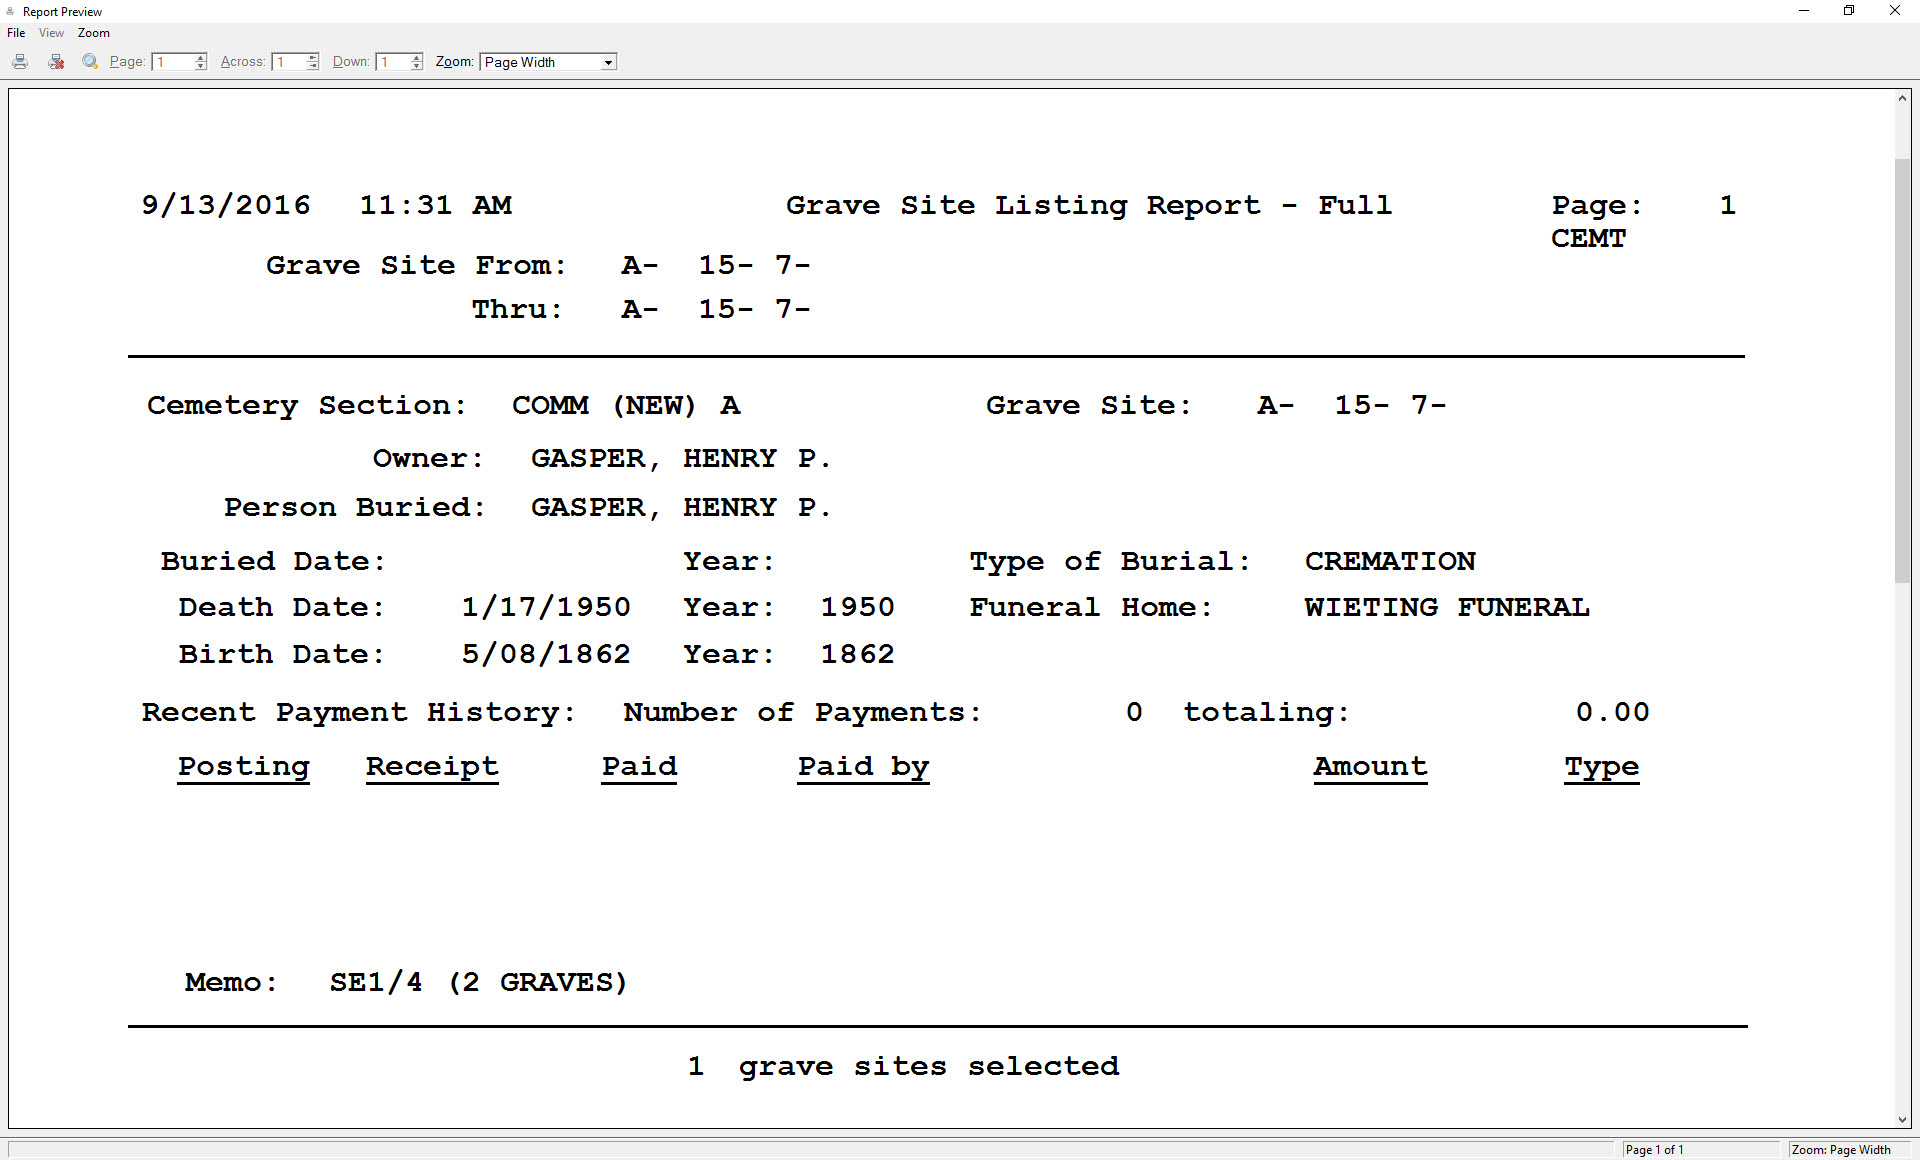The image size is (1920, 1160).
Task: Click 'Zoom: Page Width' in status bar
Action: click(1841, 1150)
